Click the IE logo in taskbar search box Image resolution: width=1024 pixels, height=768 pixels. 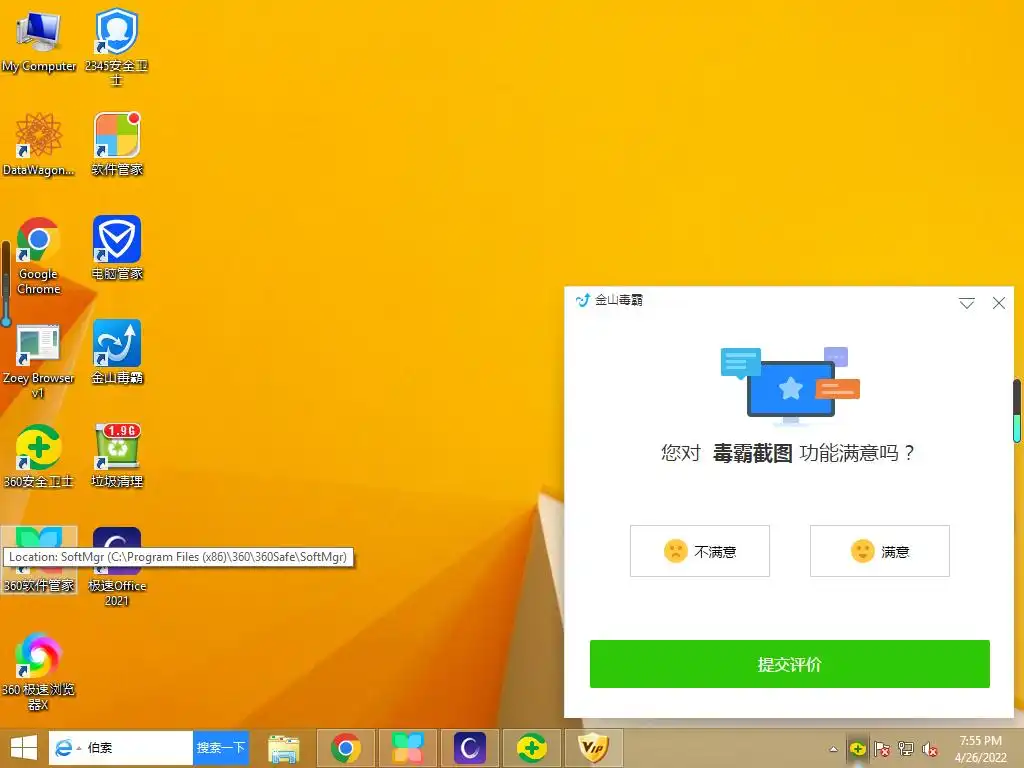64,748
